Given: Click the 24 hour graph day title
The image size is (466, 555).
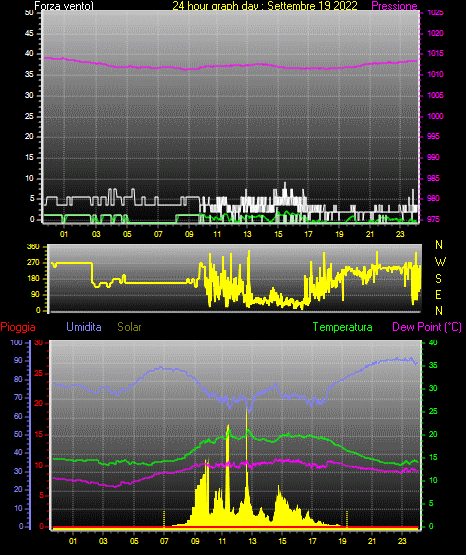Looking at the screenshot, I should tap(265, 6).
